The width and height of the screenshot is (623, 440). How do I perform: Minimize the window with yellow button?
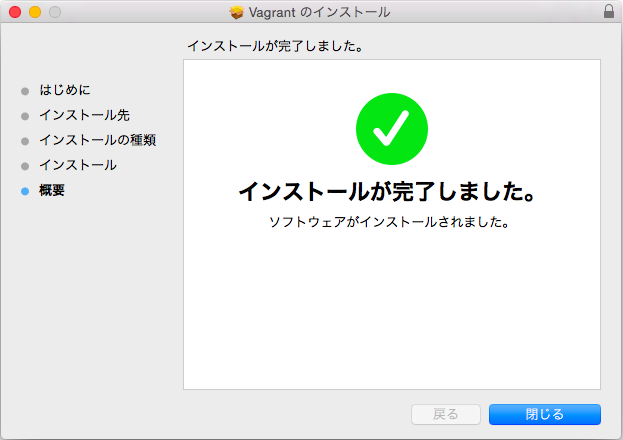35,12
